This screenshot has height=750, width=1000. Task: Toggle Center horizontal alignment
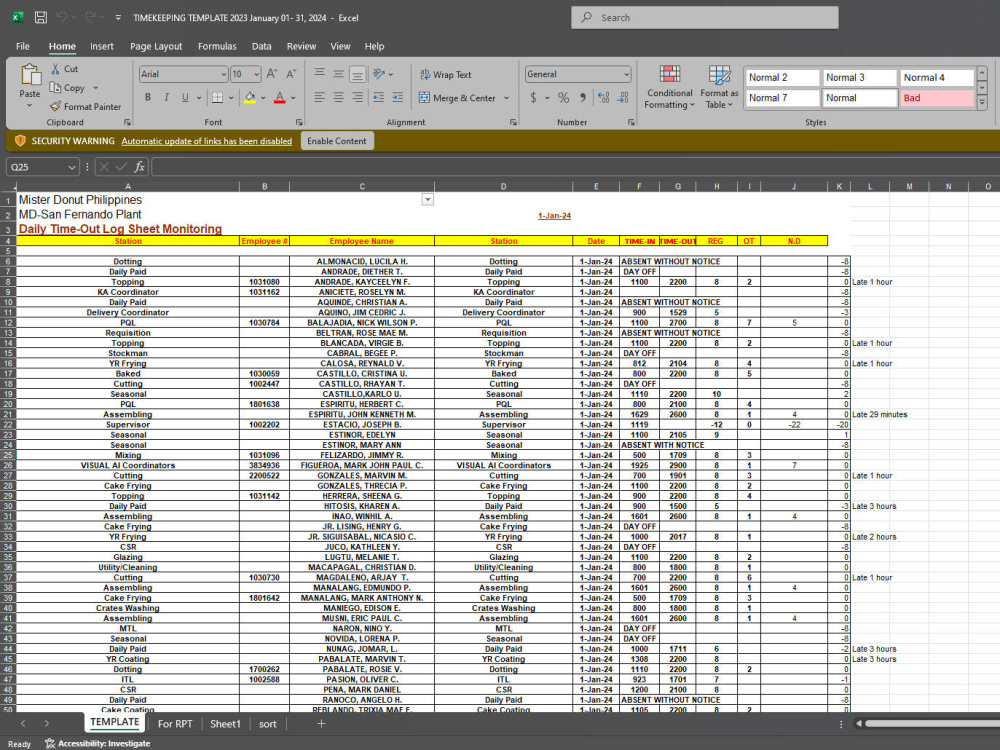(x=339, y=98)
